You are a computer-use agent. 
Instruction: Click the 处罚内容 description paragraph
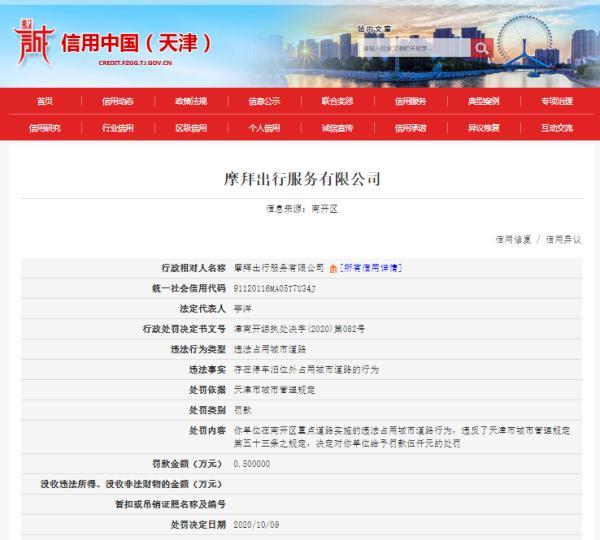click(x=402, y=437)
